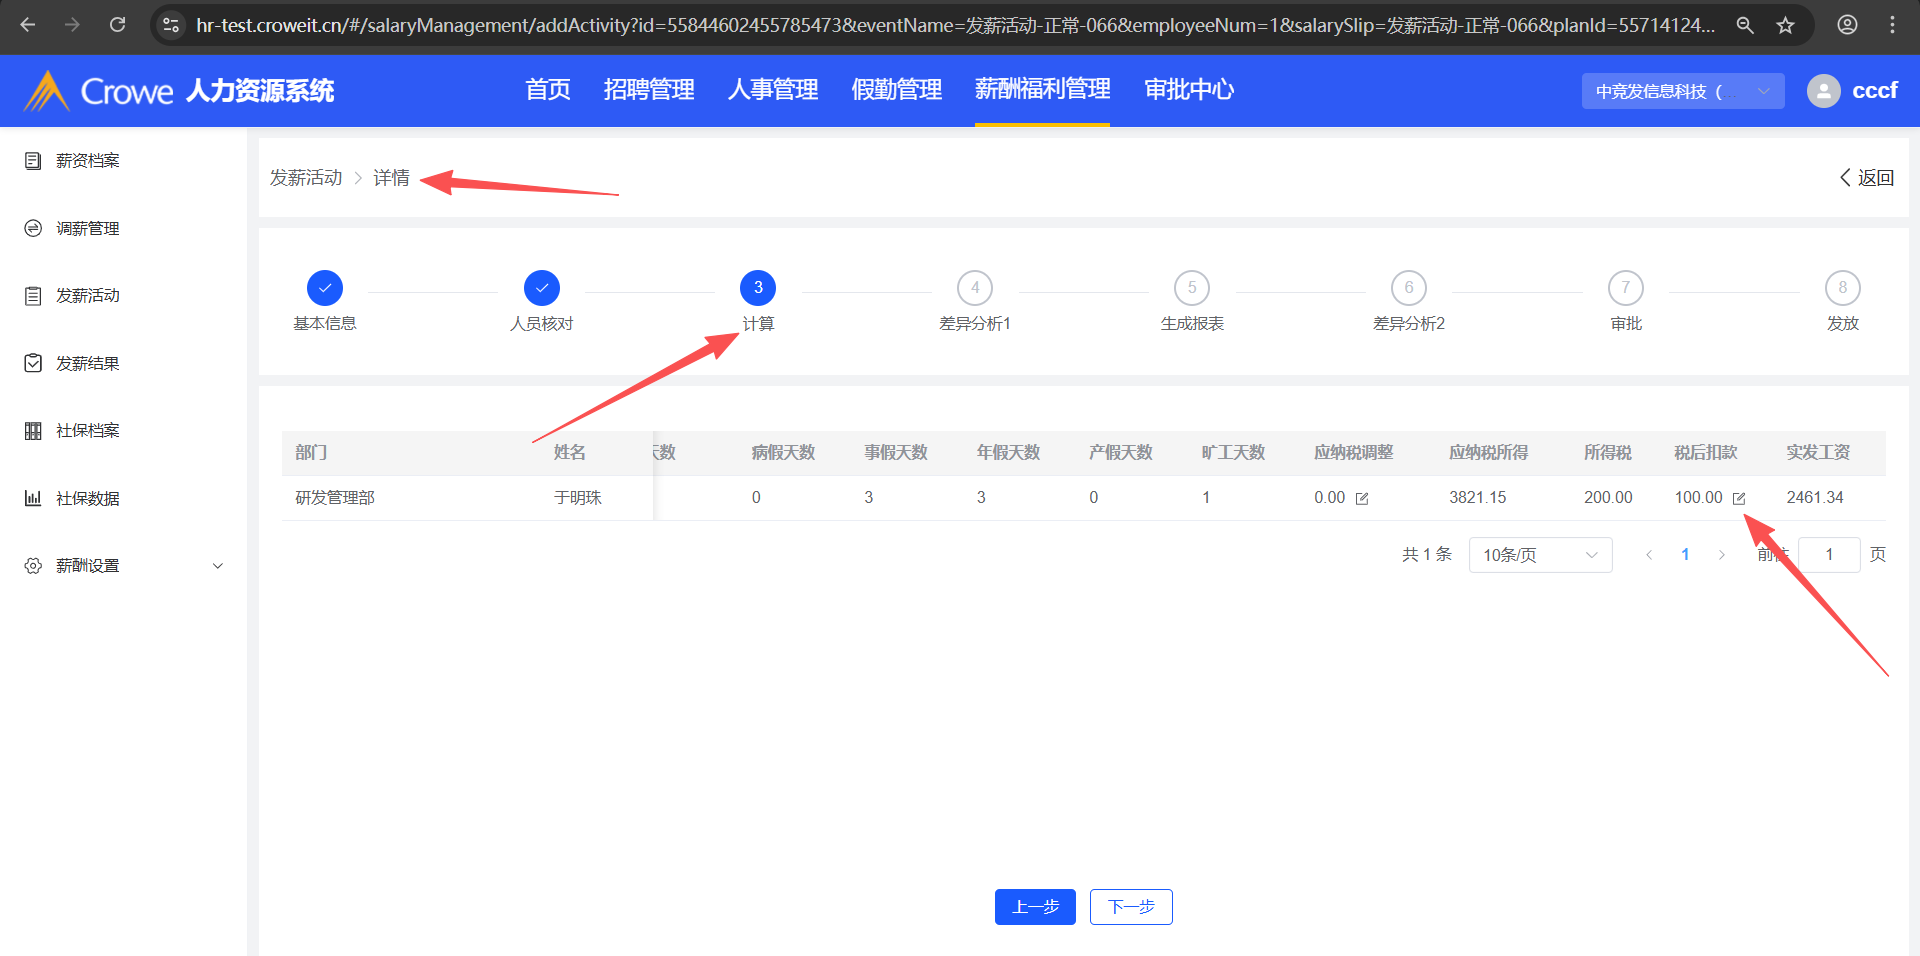Bookmark this page with the star icon
The height and width of the screenshot is (956, 1920).
click(x=1785, y=25)
